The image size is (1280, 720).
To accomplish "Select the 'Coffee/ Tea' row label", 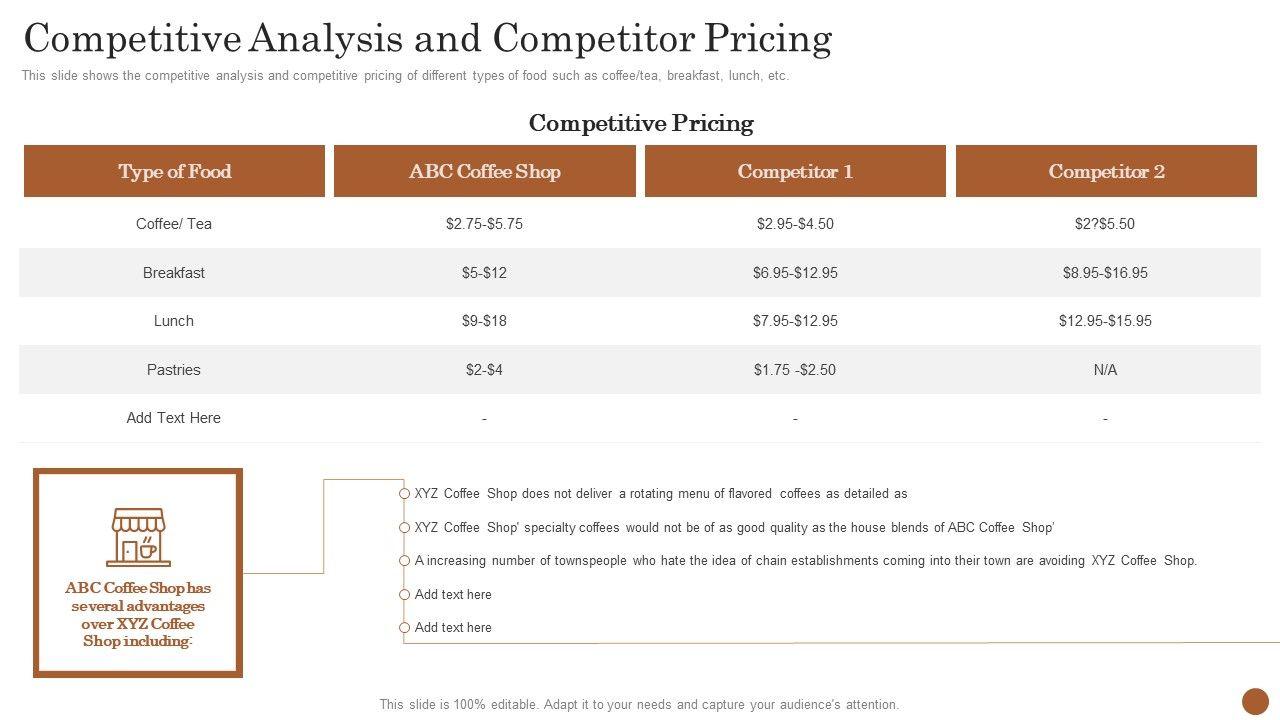I will [x=174, y=224].
